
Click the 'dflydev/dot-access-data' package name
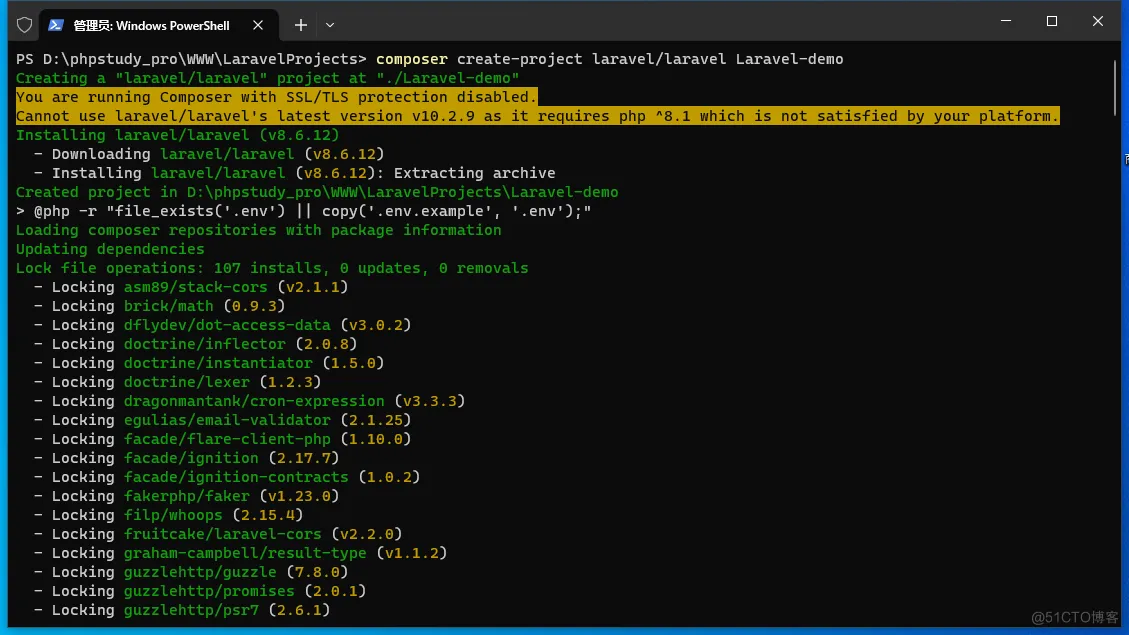click(227, 325)
